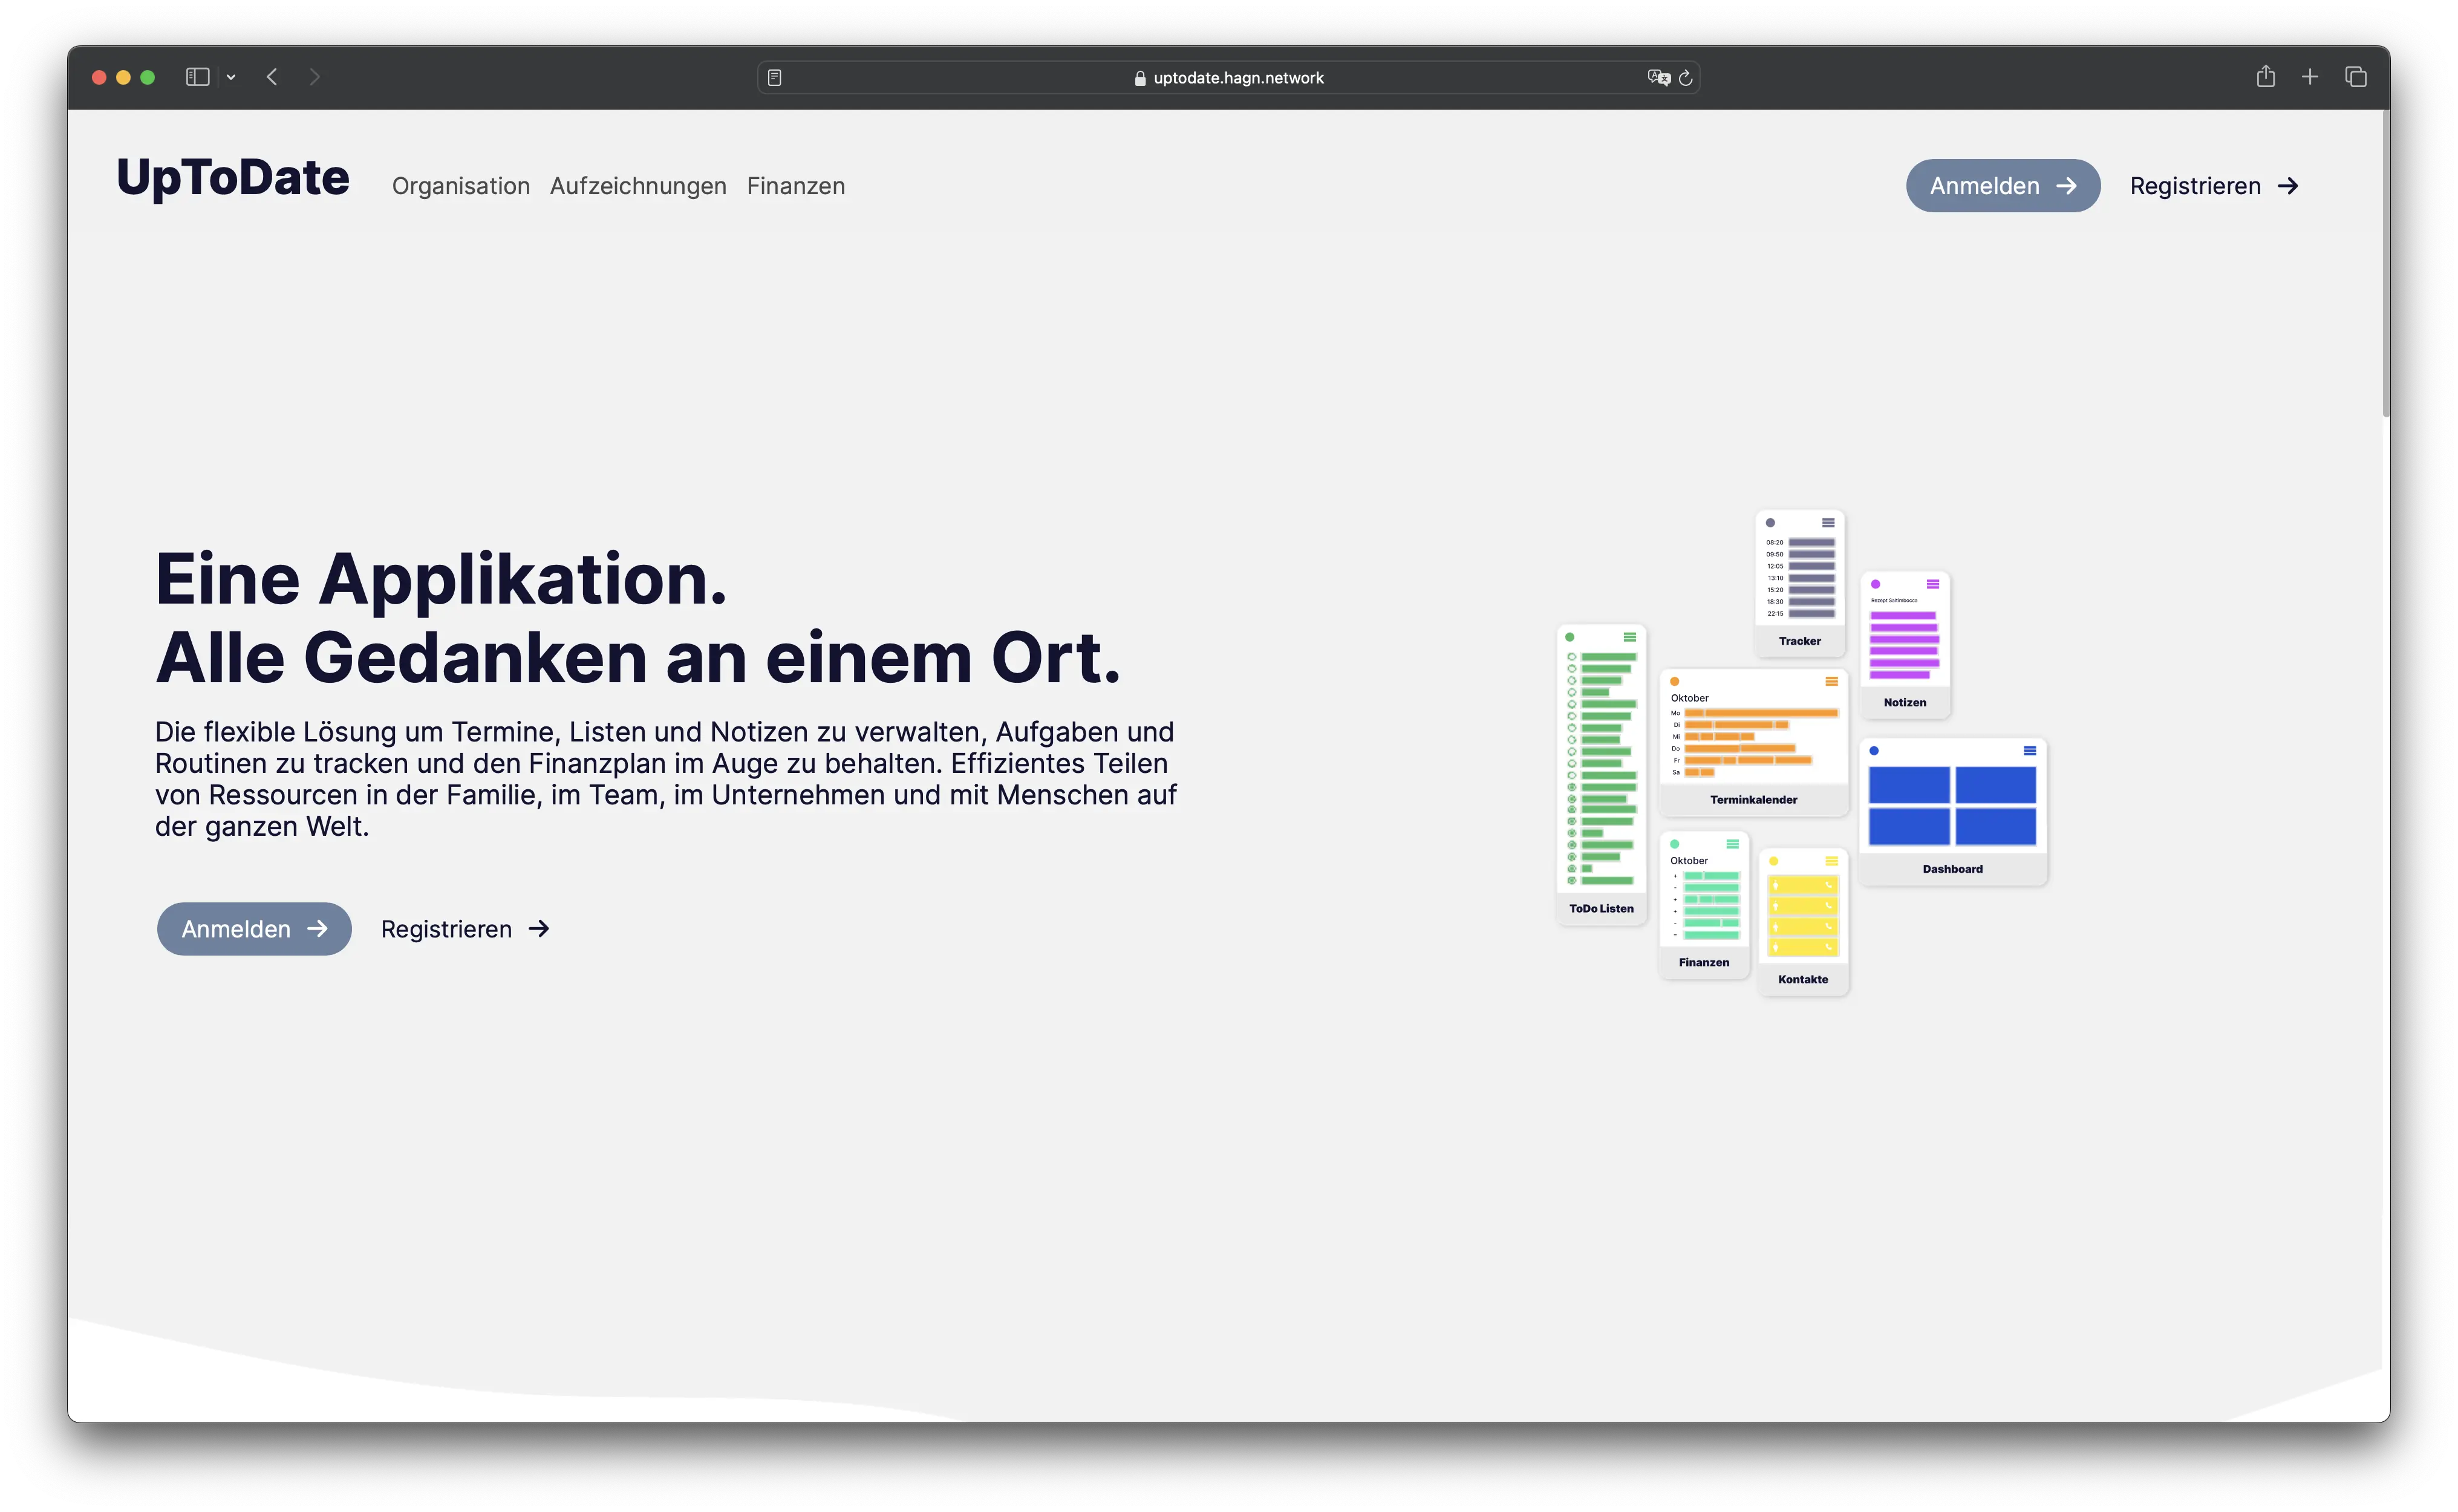This screenshot has width=2458, height=1512.
Task: Open the Organisation nav menu
Action: [461, 186]
